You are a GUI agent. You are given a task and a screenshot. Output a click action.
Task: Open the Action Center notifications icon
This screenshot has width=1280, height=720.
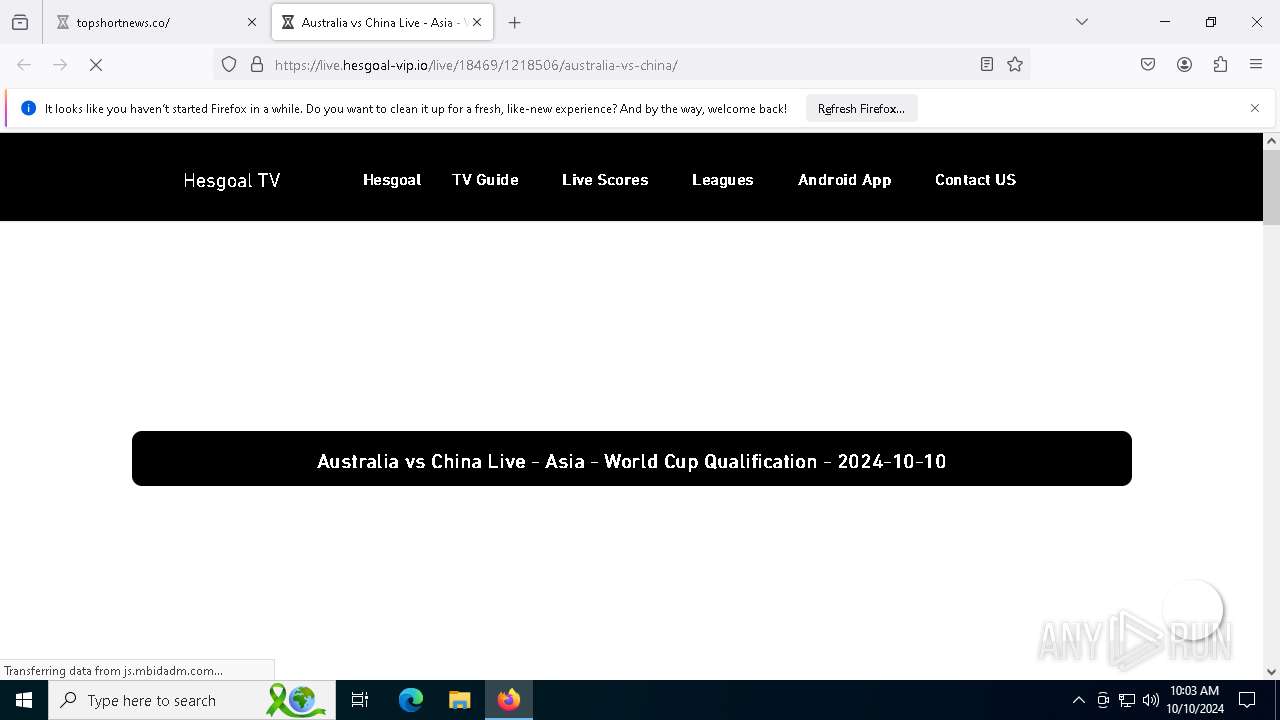coord(1247,700)
